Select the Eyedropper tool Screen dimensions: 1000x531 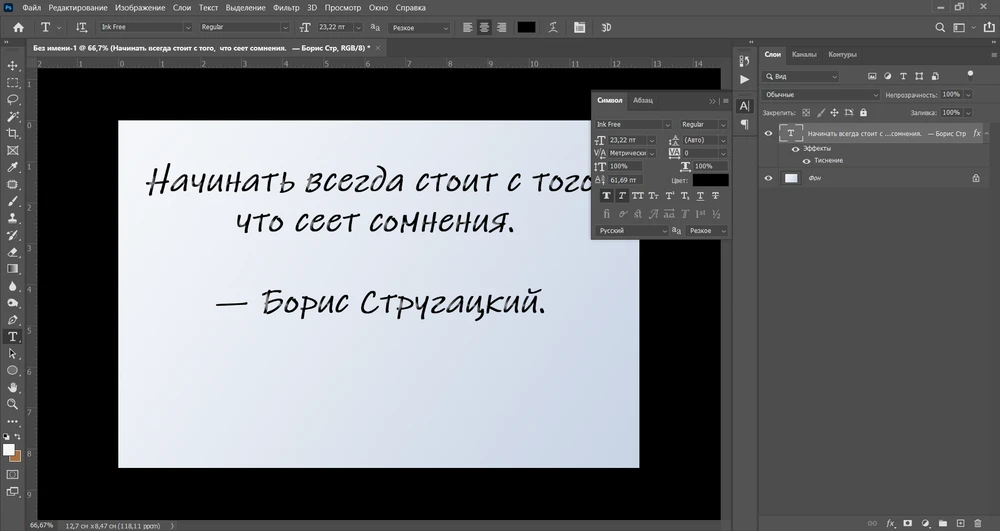[x=13, y=167]
